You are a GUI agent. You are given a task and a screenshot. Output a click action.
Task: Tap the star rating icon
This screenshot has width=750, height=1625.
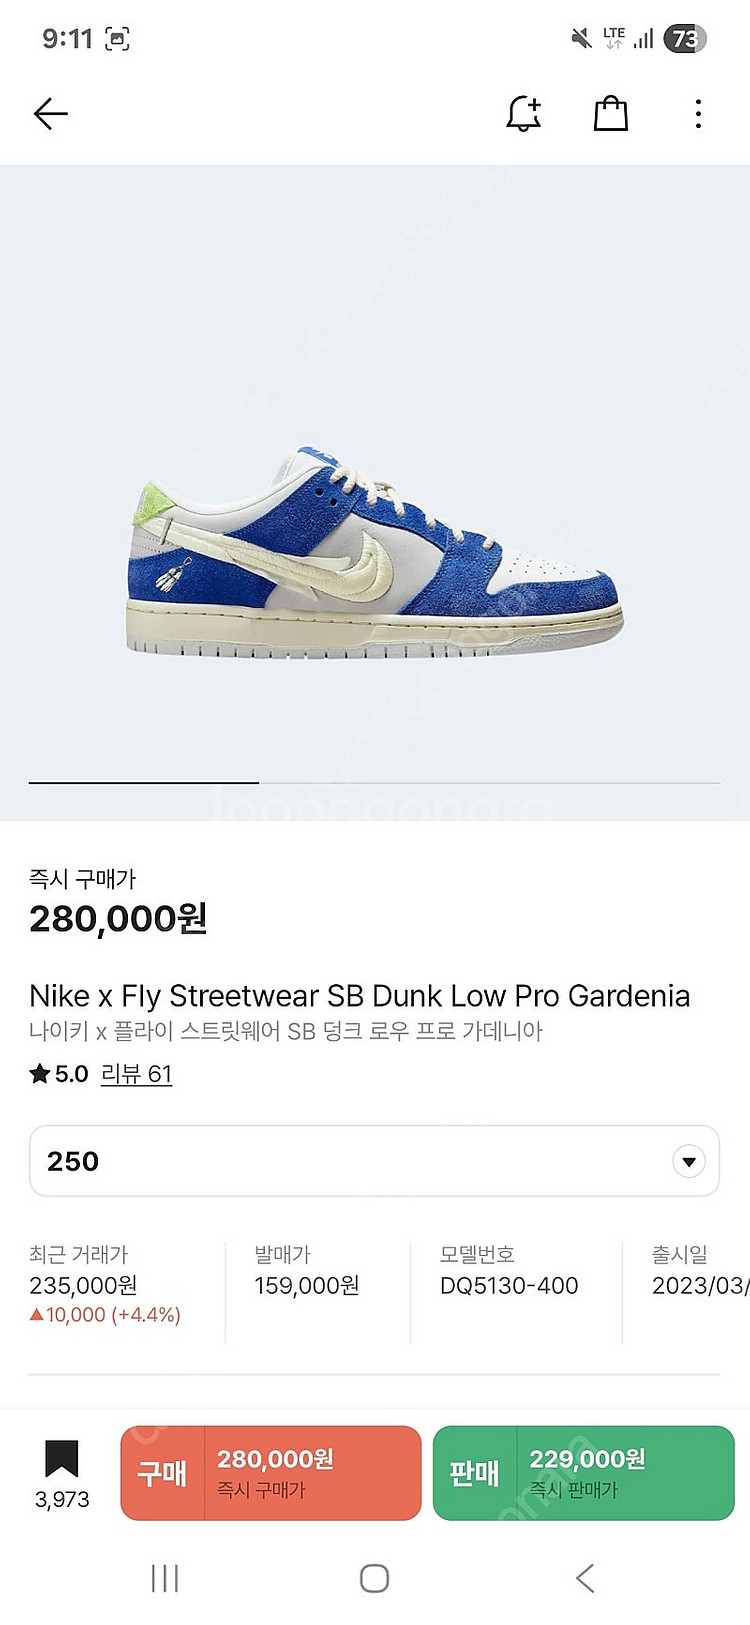[40, 1074]
